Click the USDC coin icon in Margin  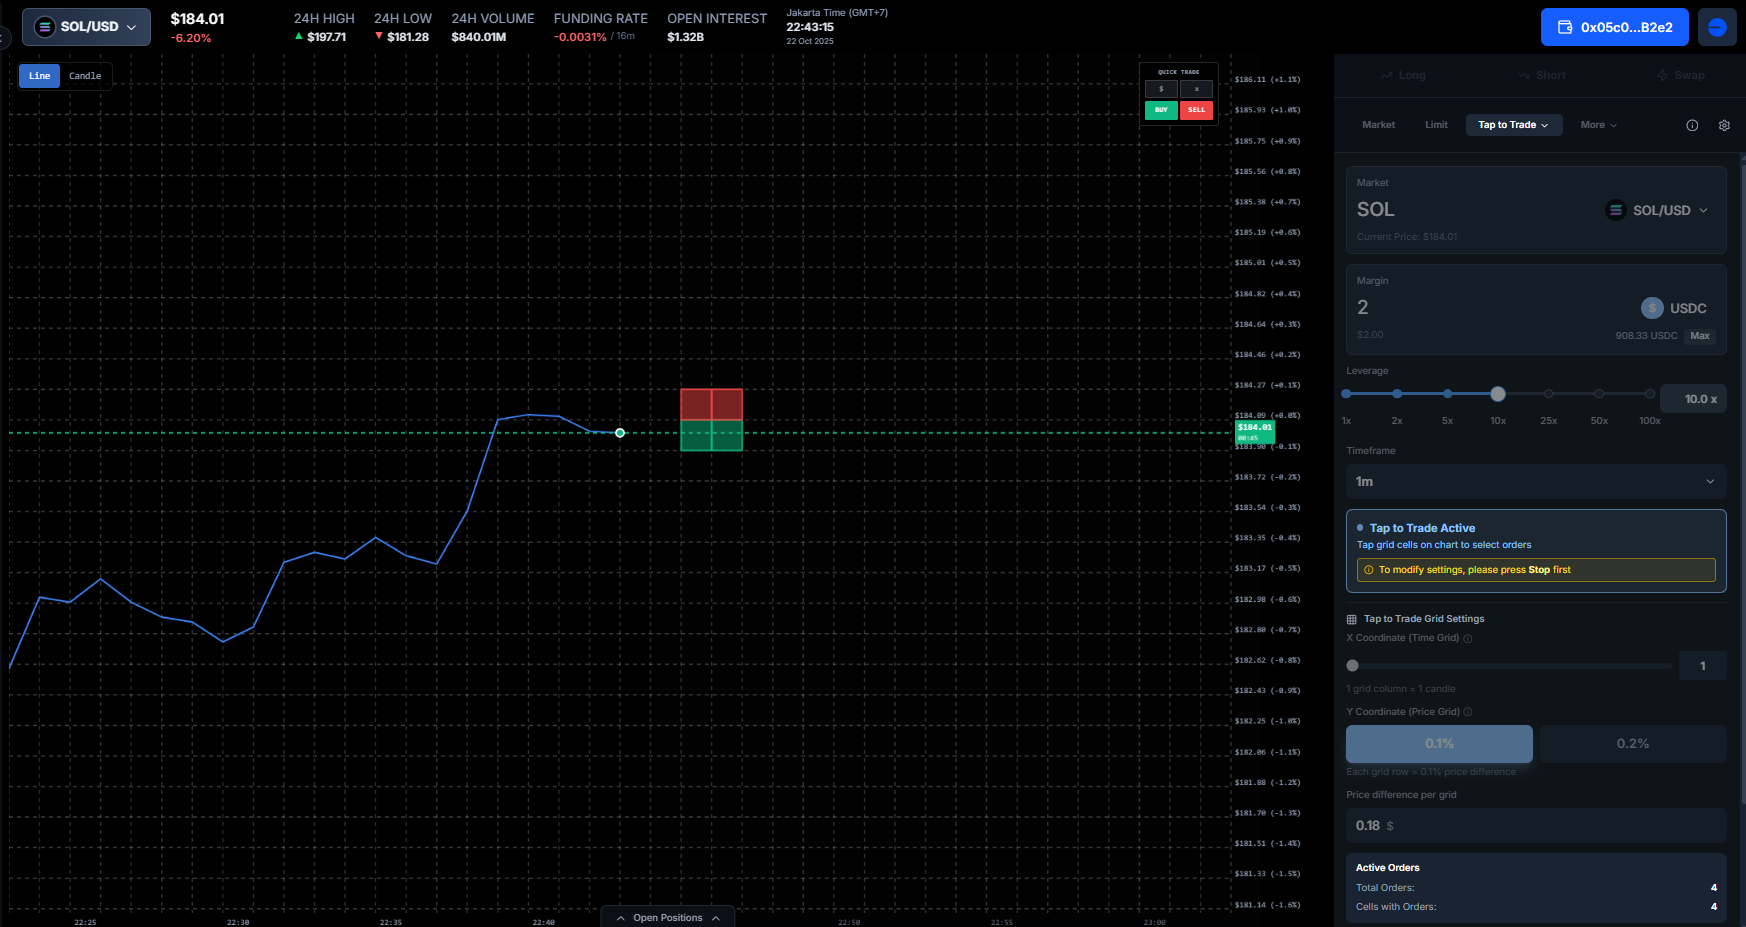pos(1652,308)
